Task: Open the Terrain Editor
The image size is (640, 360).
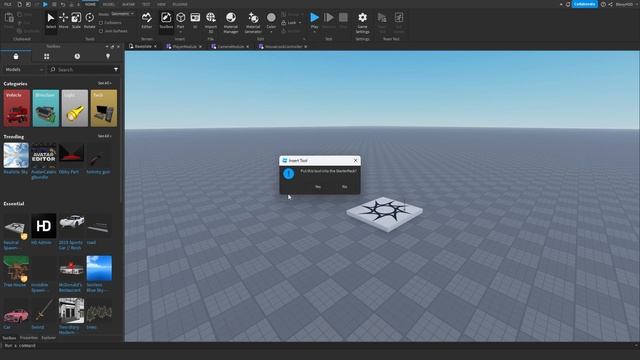Action: (147, 21)
